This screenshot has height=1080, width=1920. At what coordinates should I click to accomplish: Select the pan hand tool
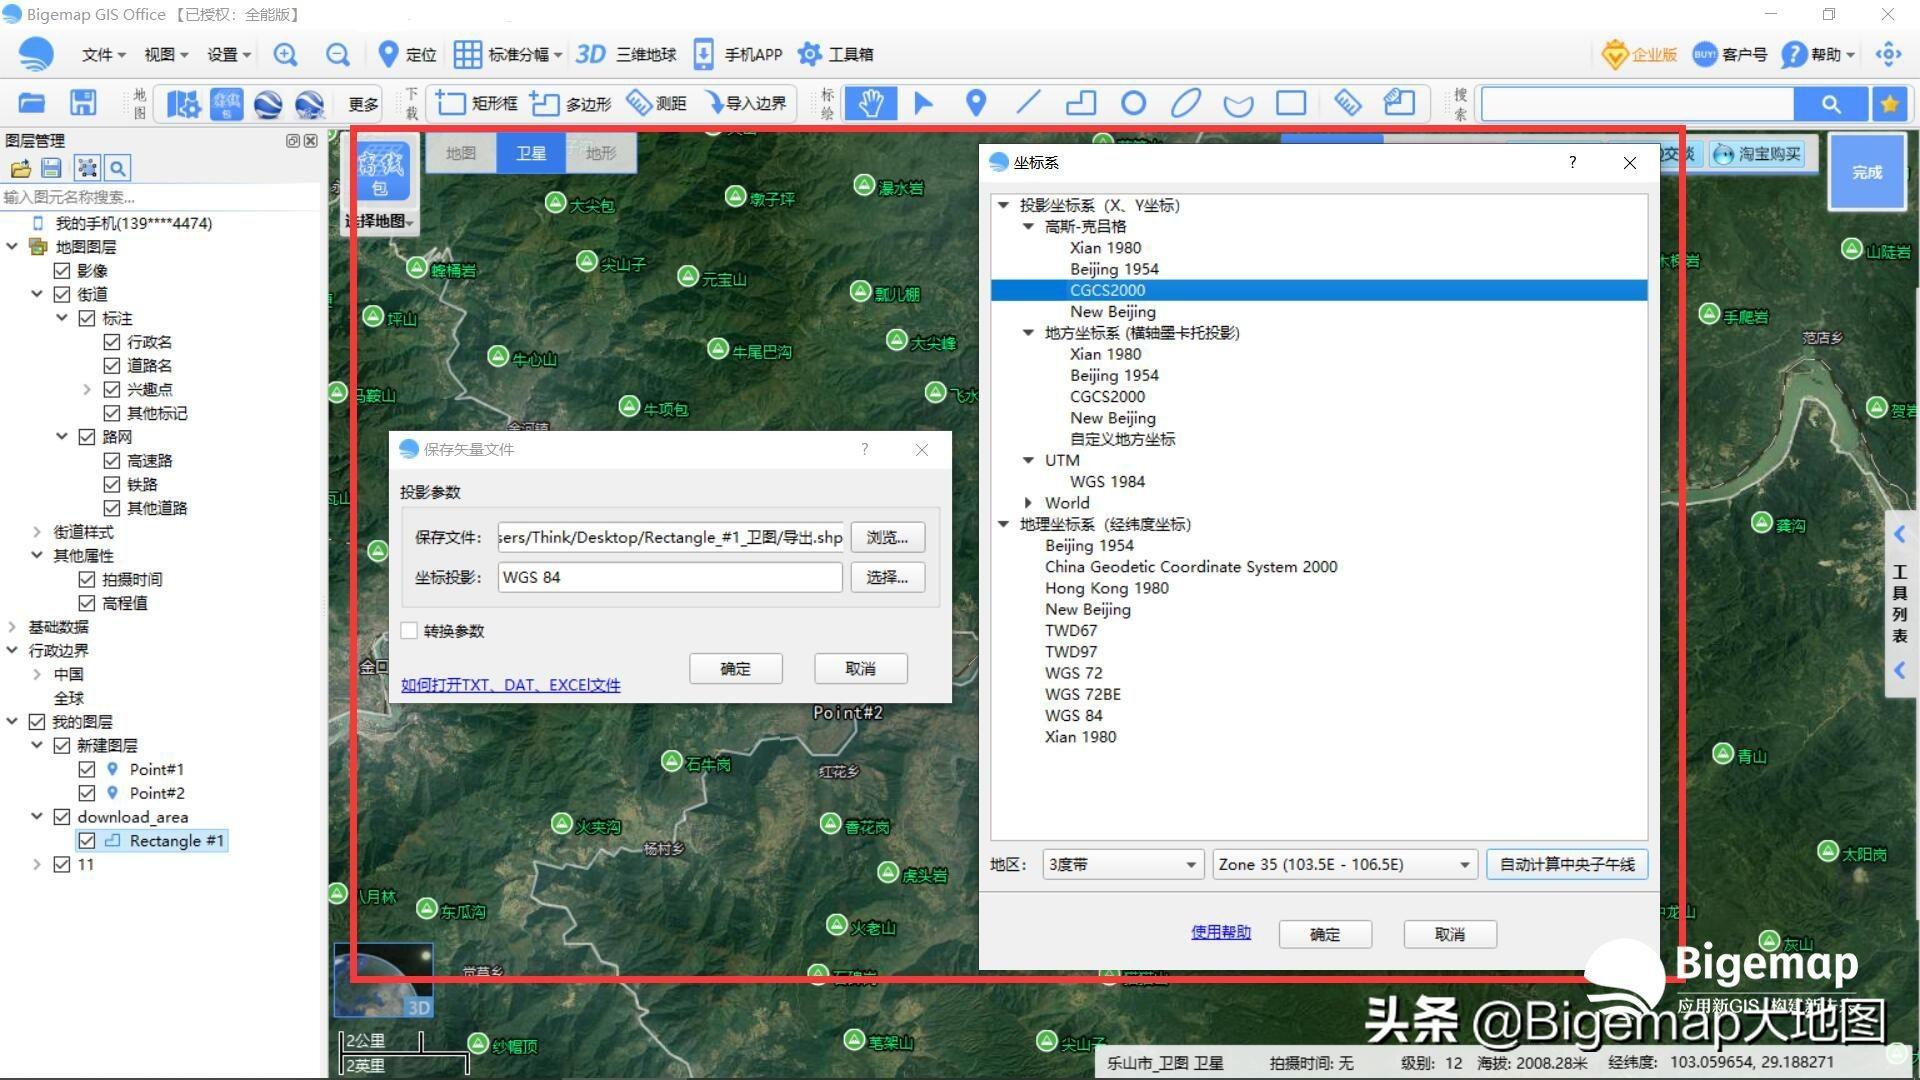pos(870,103)
